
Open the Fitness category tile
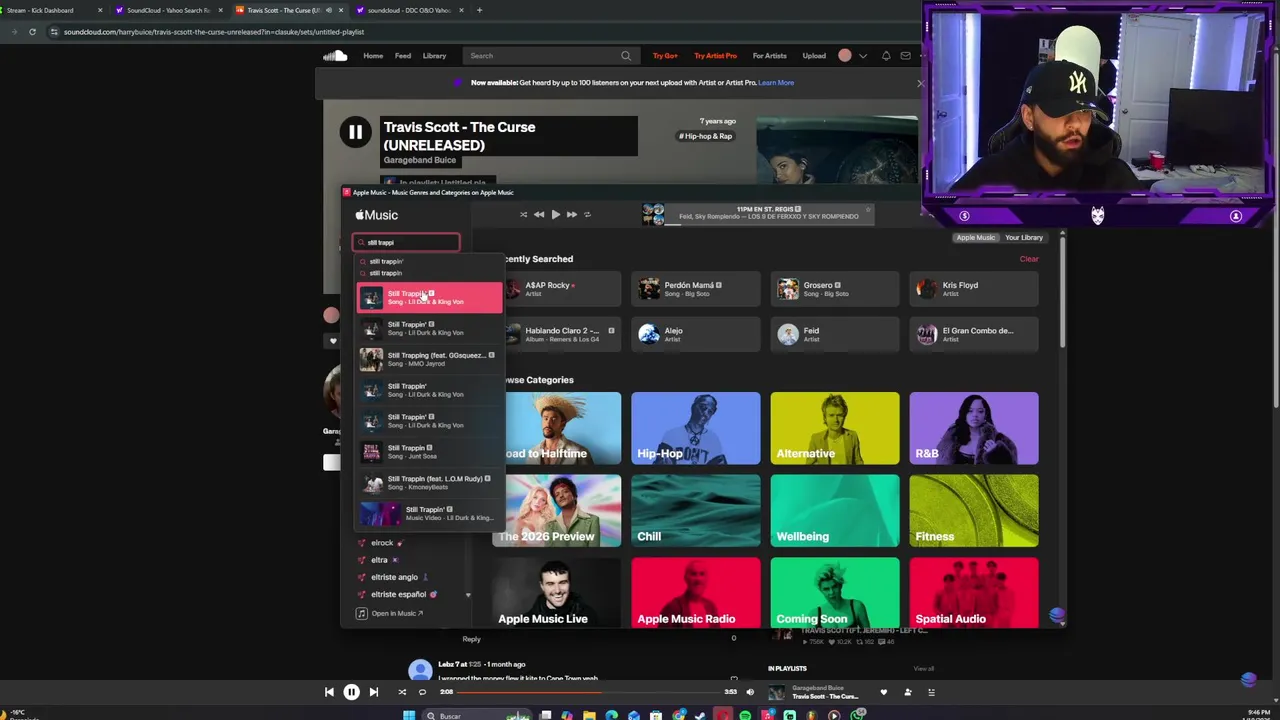click(974, 511)
